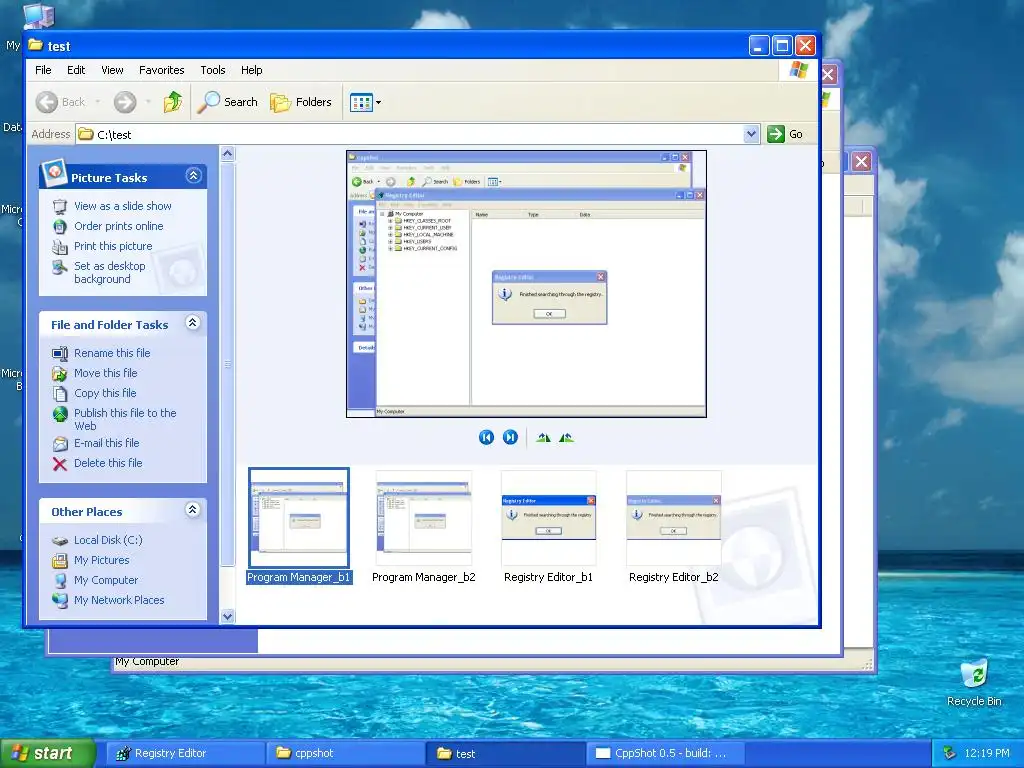Click the Rename this file icon
Viewport: 1024px width, 768px height.
[x=59, y=353]
